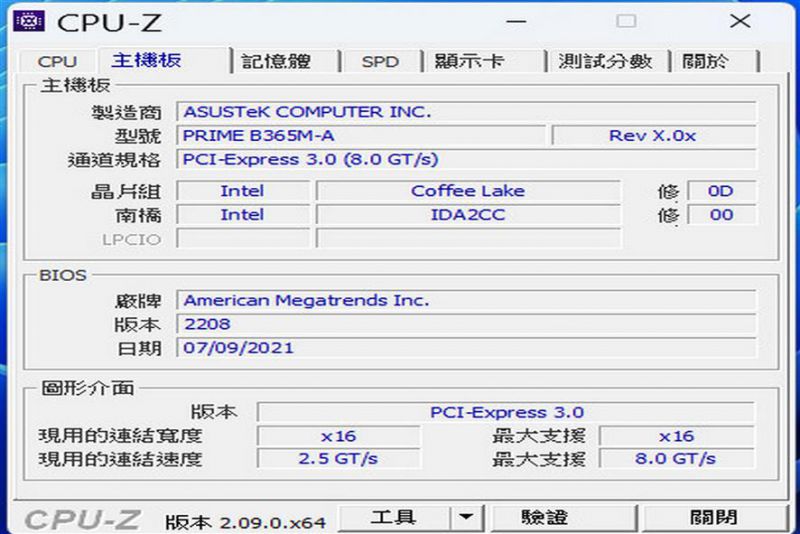Select the PRIME B365M-A model field
Image resolution: width=800 pixels, height=534 pixels.
point(361,136)
